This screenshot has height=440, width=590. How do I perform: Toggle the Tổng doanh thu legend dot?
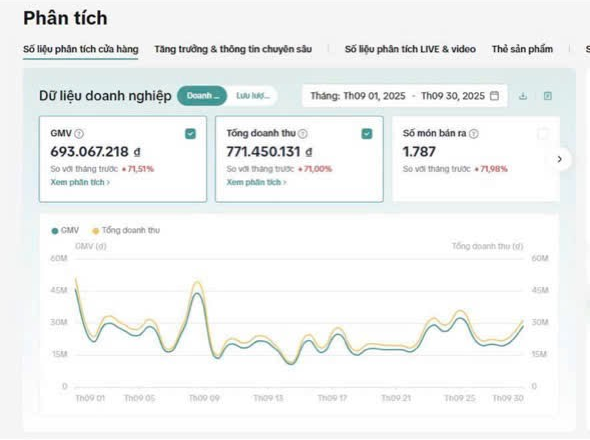point(96,231)
